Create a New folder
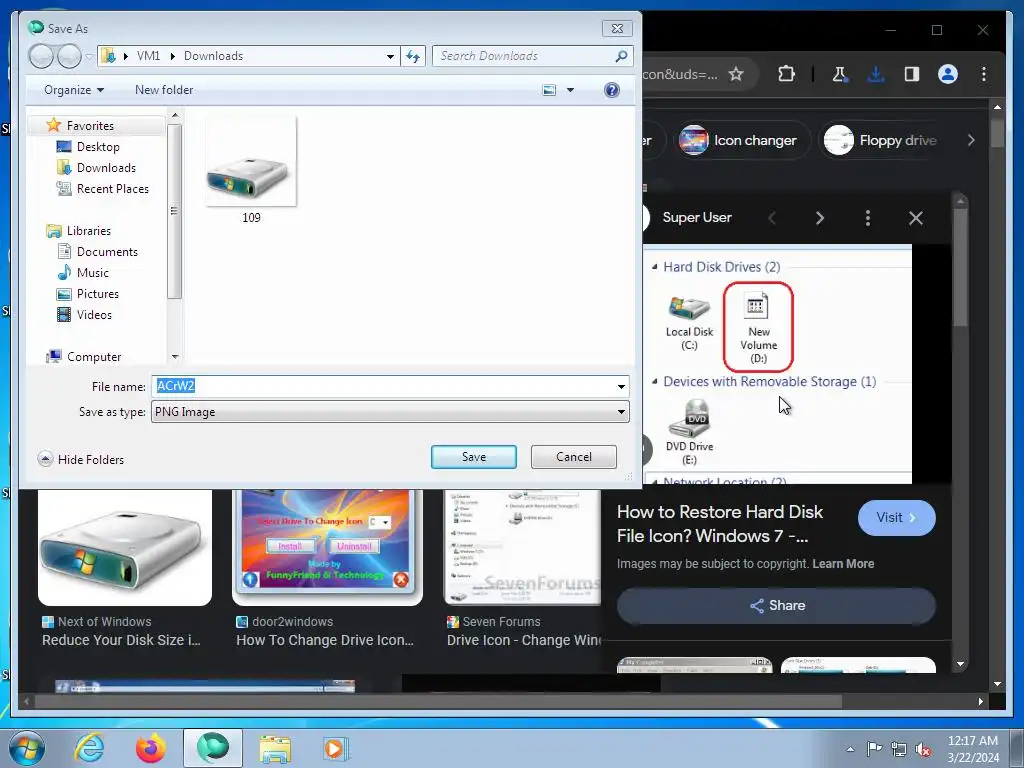 point(164,90)
